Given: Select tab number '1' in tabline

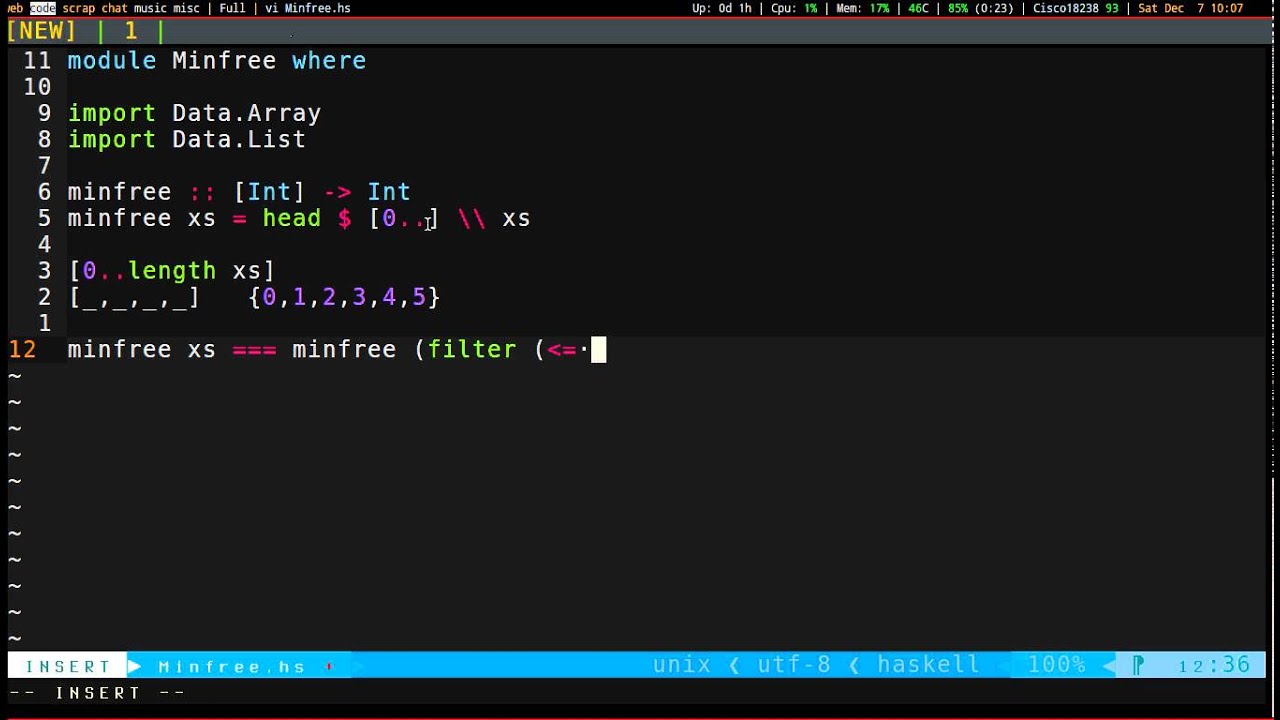Looking at the screenshot, I should (x=130, y=31).
